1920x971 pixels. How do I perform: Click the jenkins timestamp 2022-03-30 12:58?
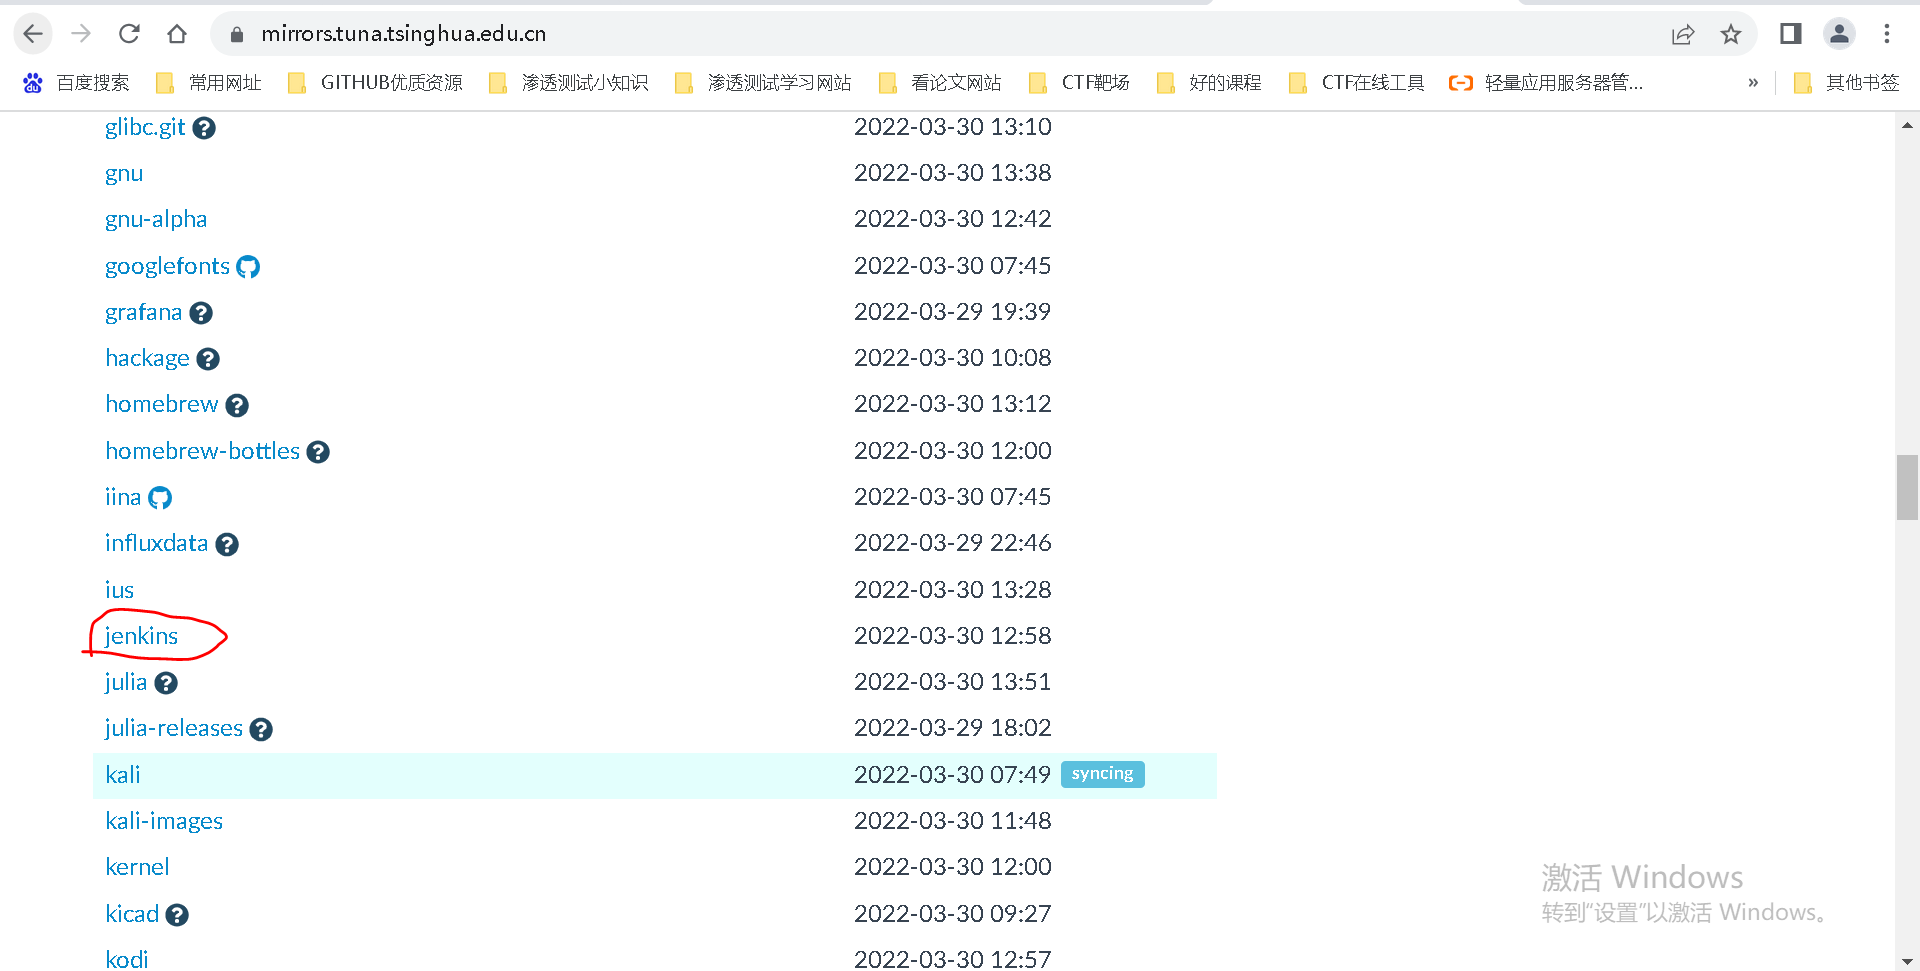click(952, 636)
